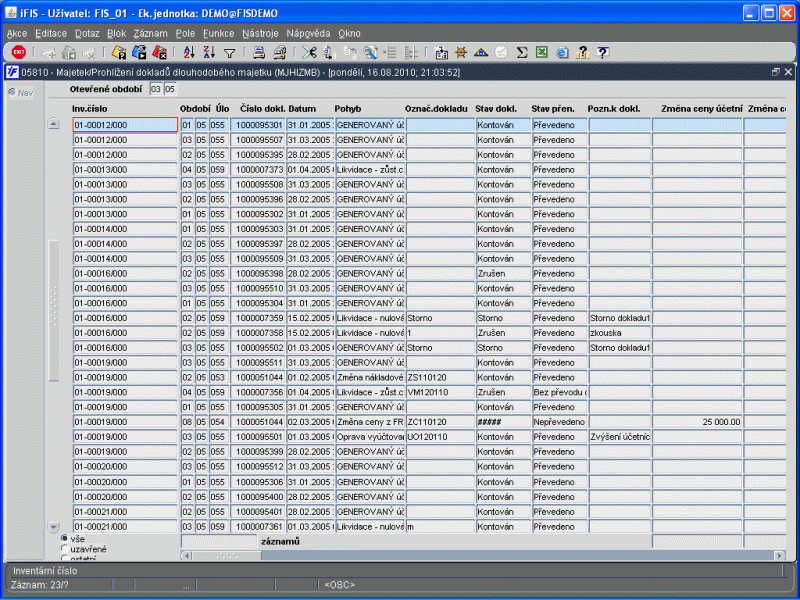Click left arrow of horizontal scrollbar

[187, 554]
